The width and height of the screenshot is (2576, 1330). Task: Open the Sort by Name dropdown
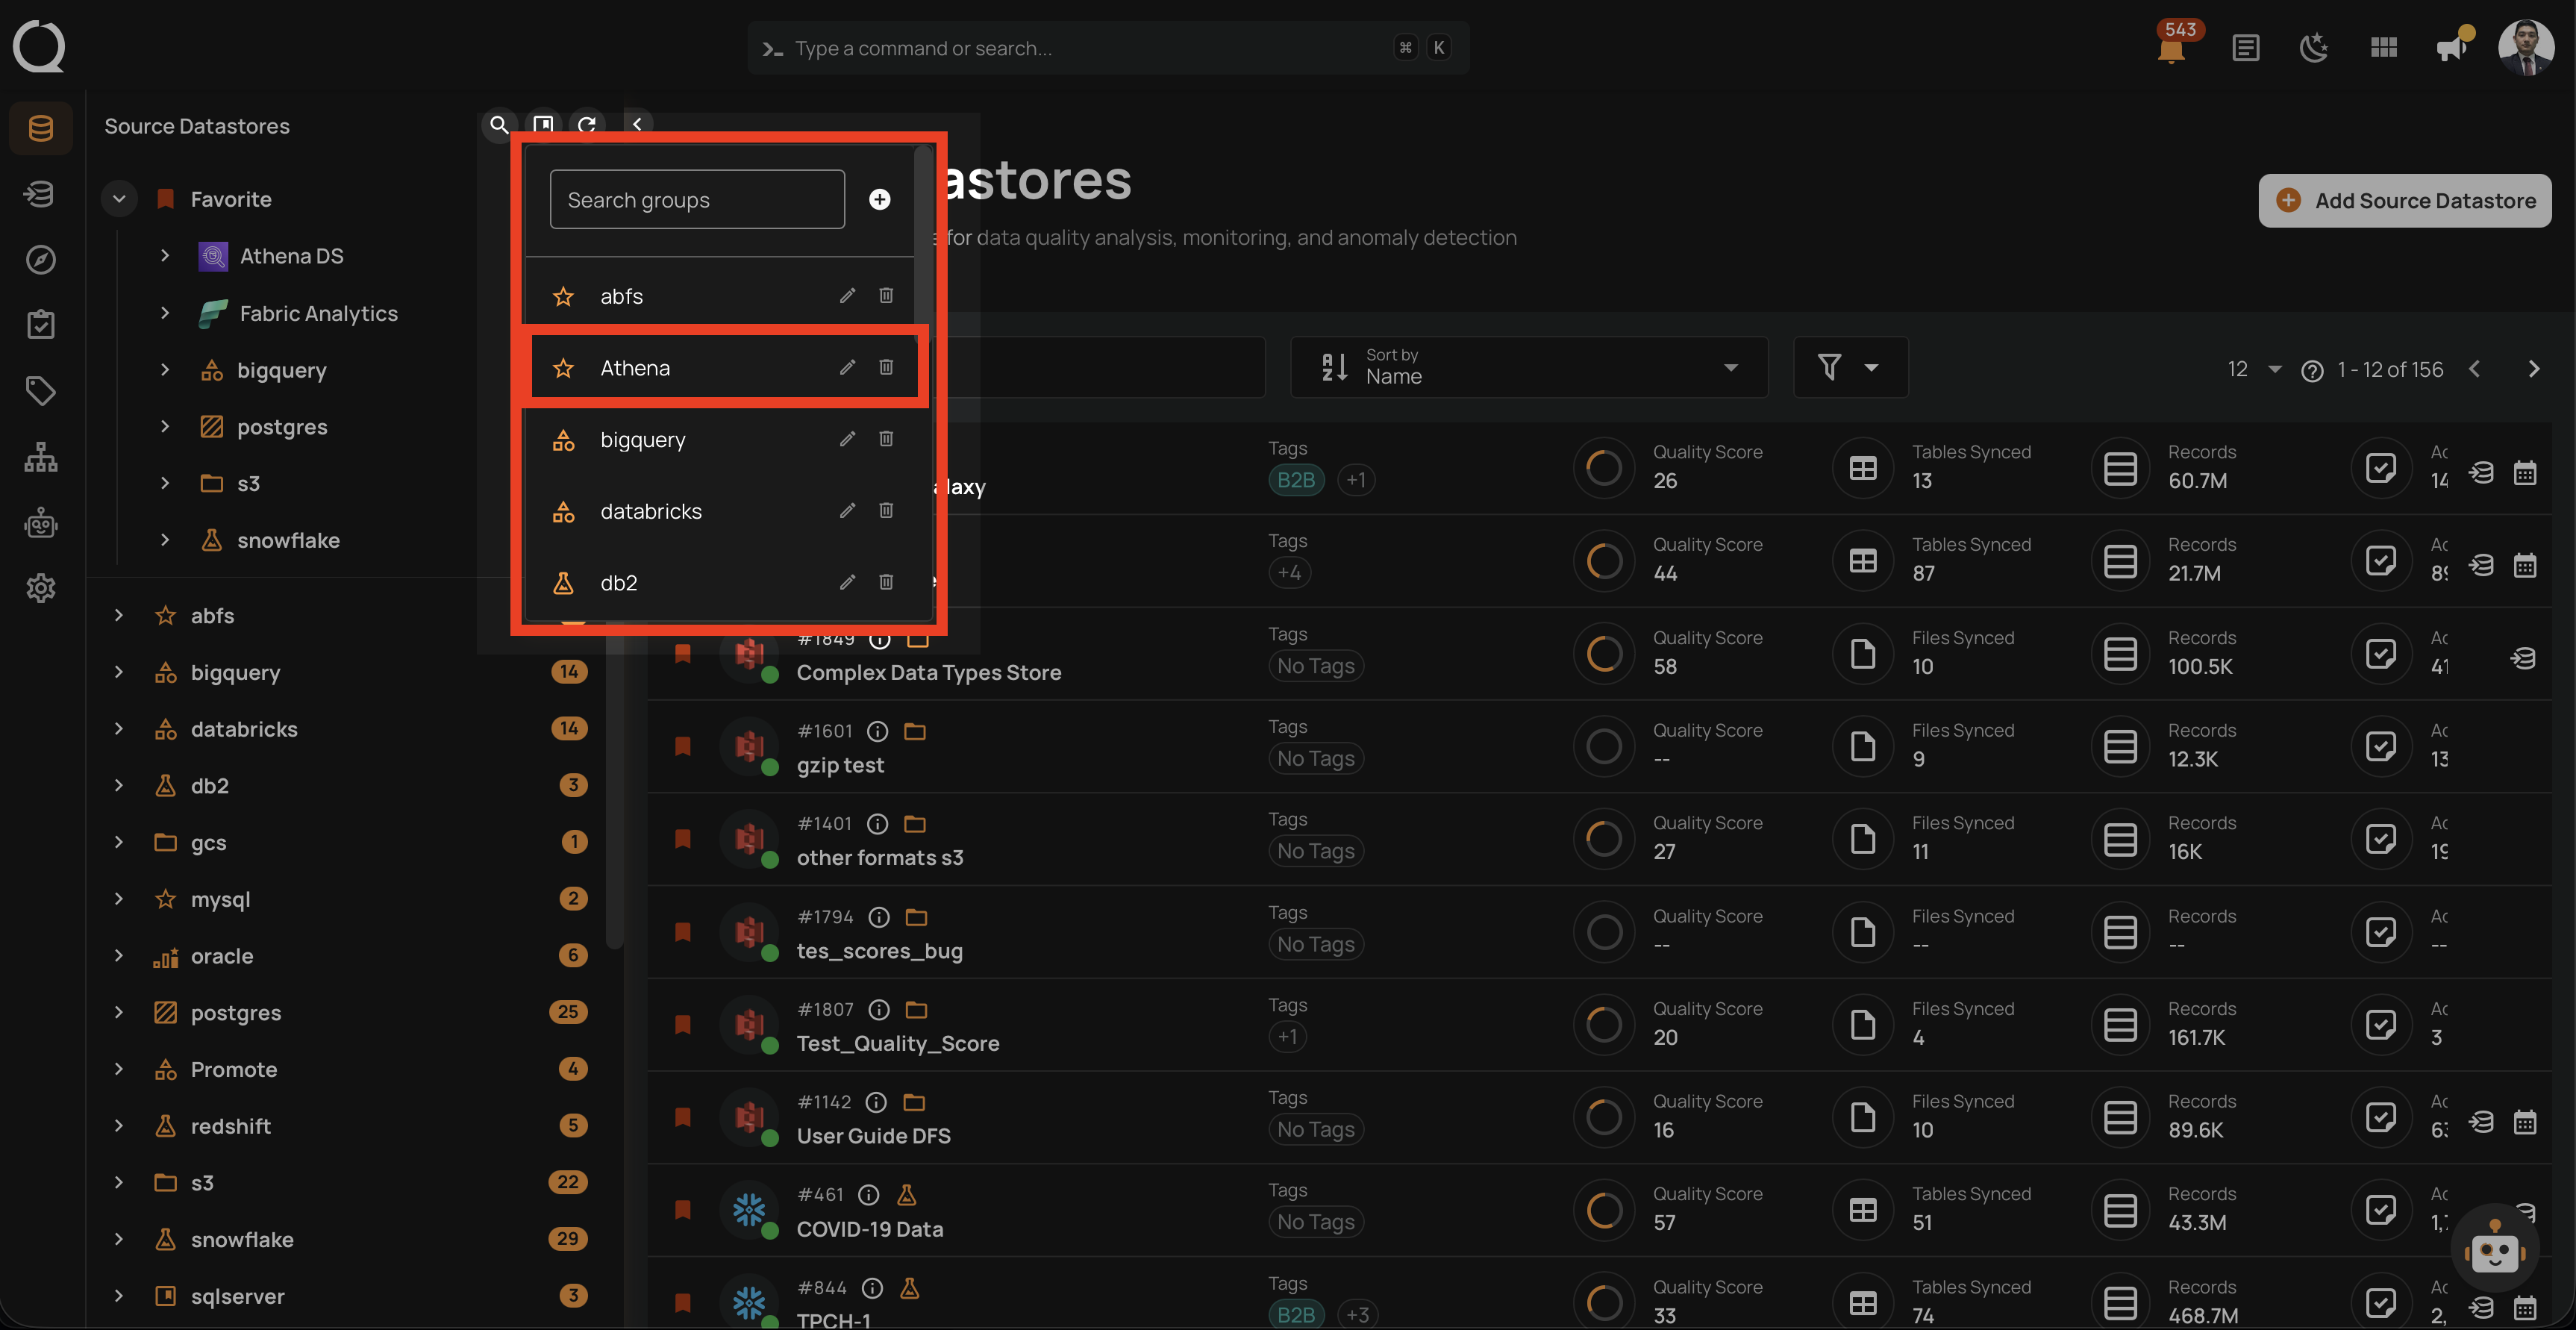click(1529, 367)
